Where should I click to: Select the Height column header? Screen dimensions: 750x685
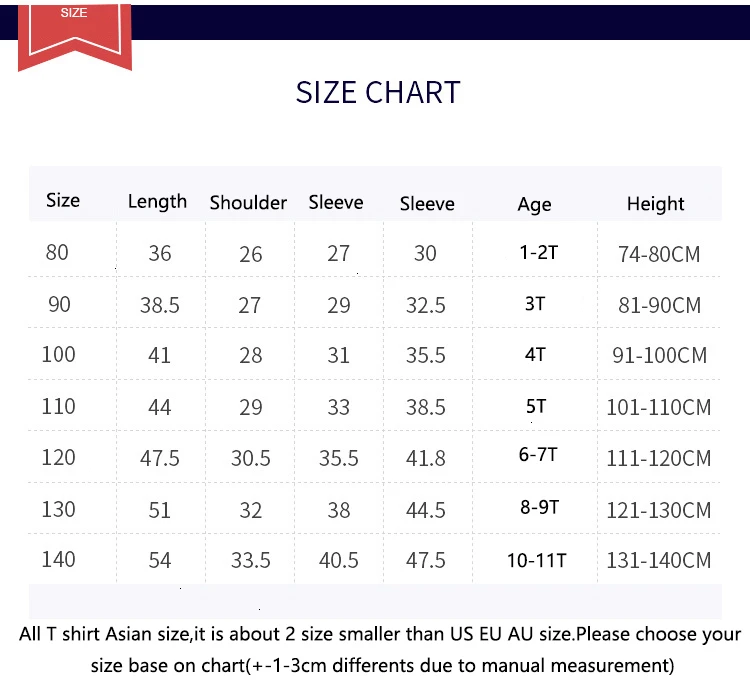655,204
